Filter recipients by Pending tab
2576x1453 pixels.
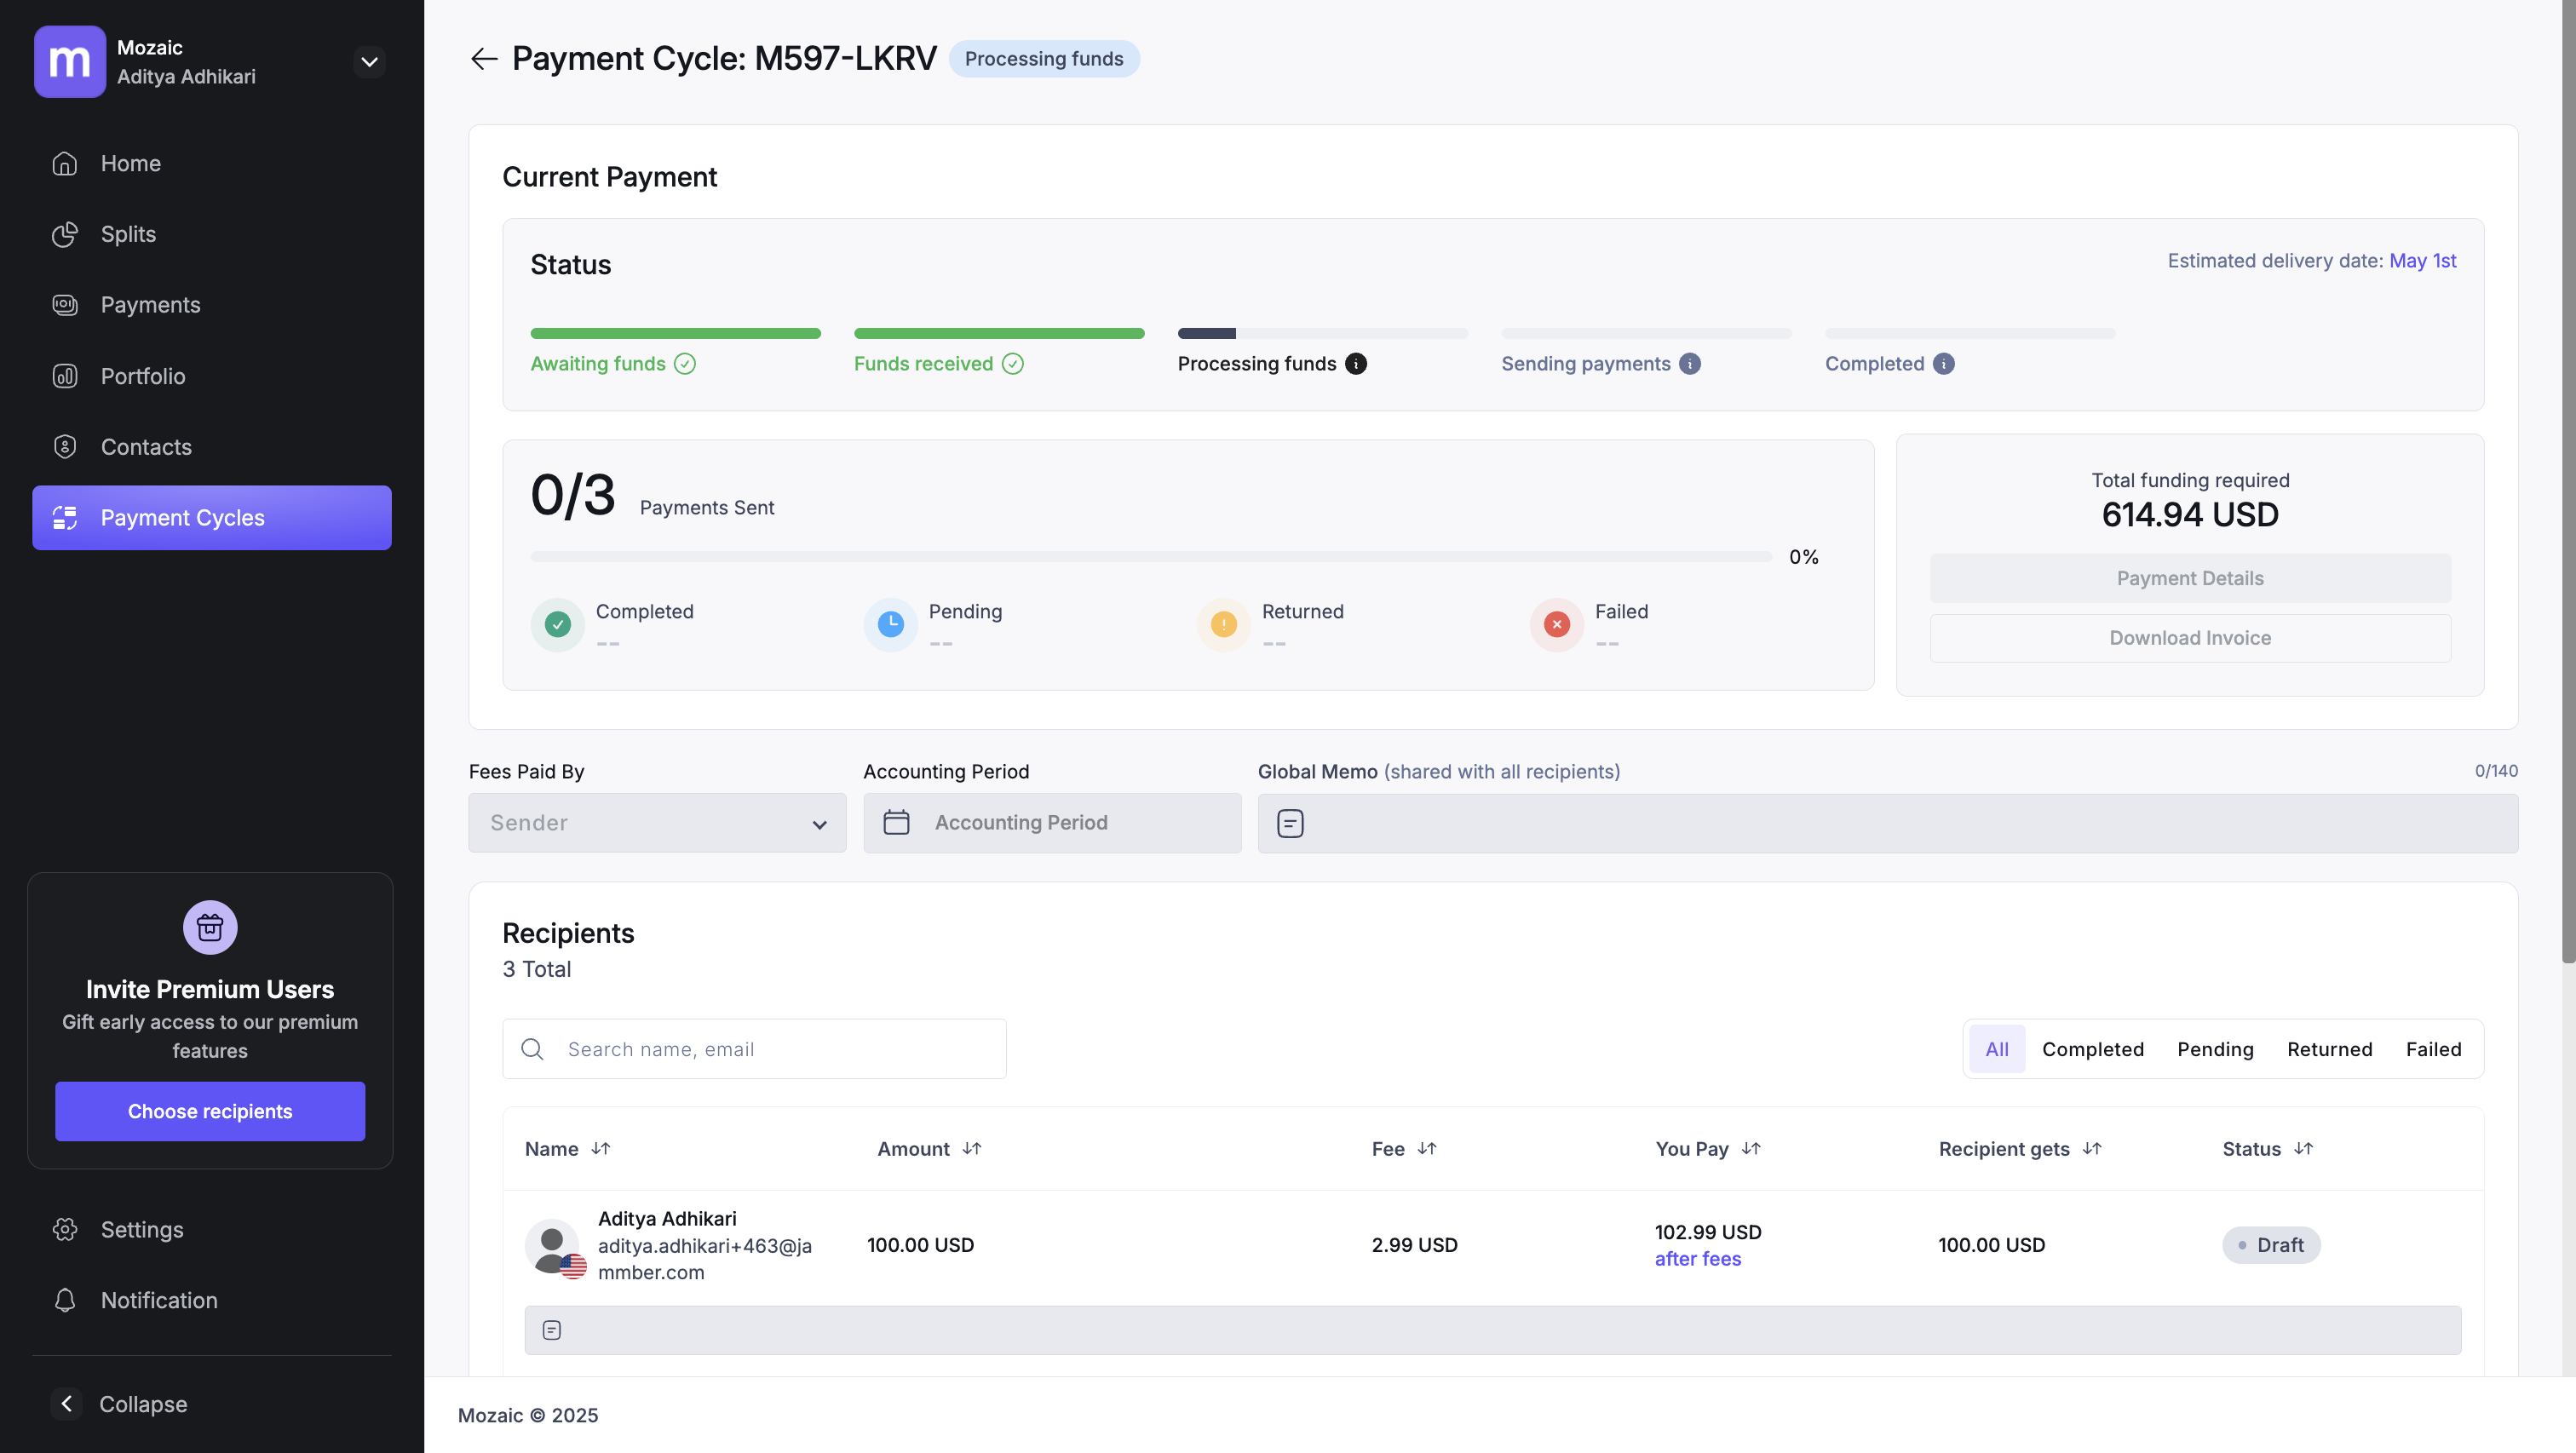click(x=2215, y=1049)
